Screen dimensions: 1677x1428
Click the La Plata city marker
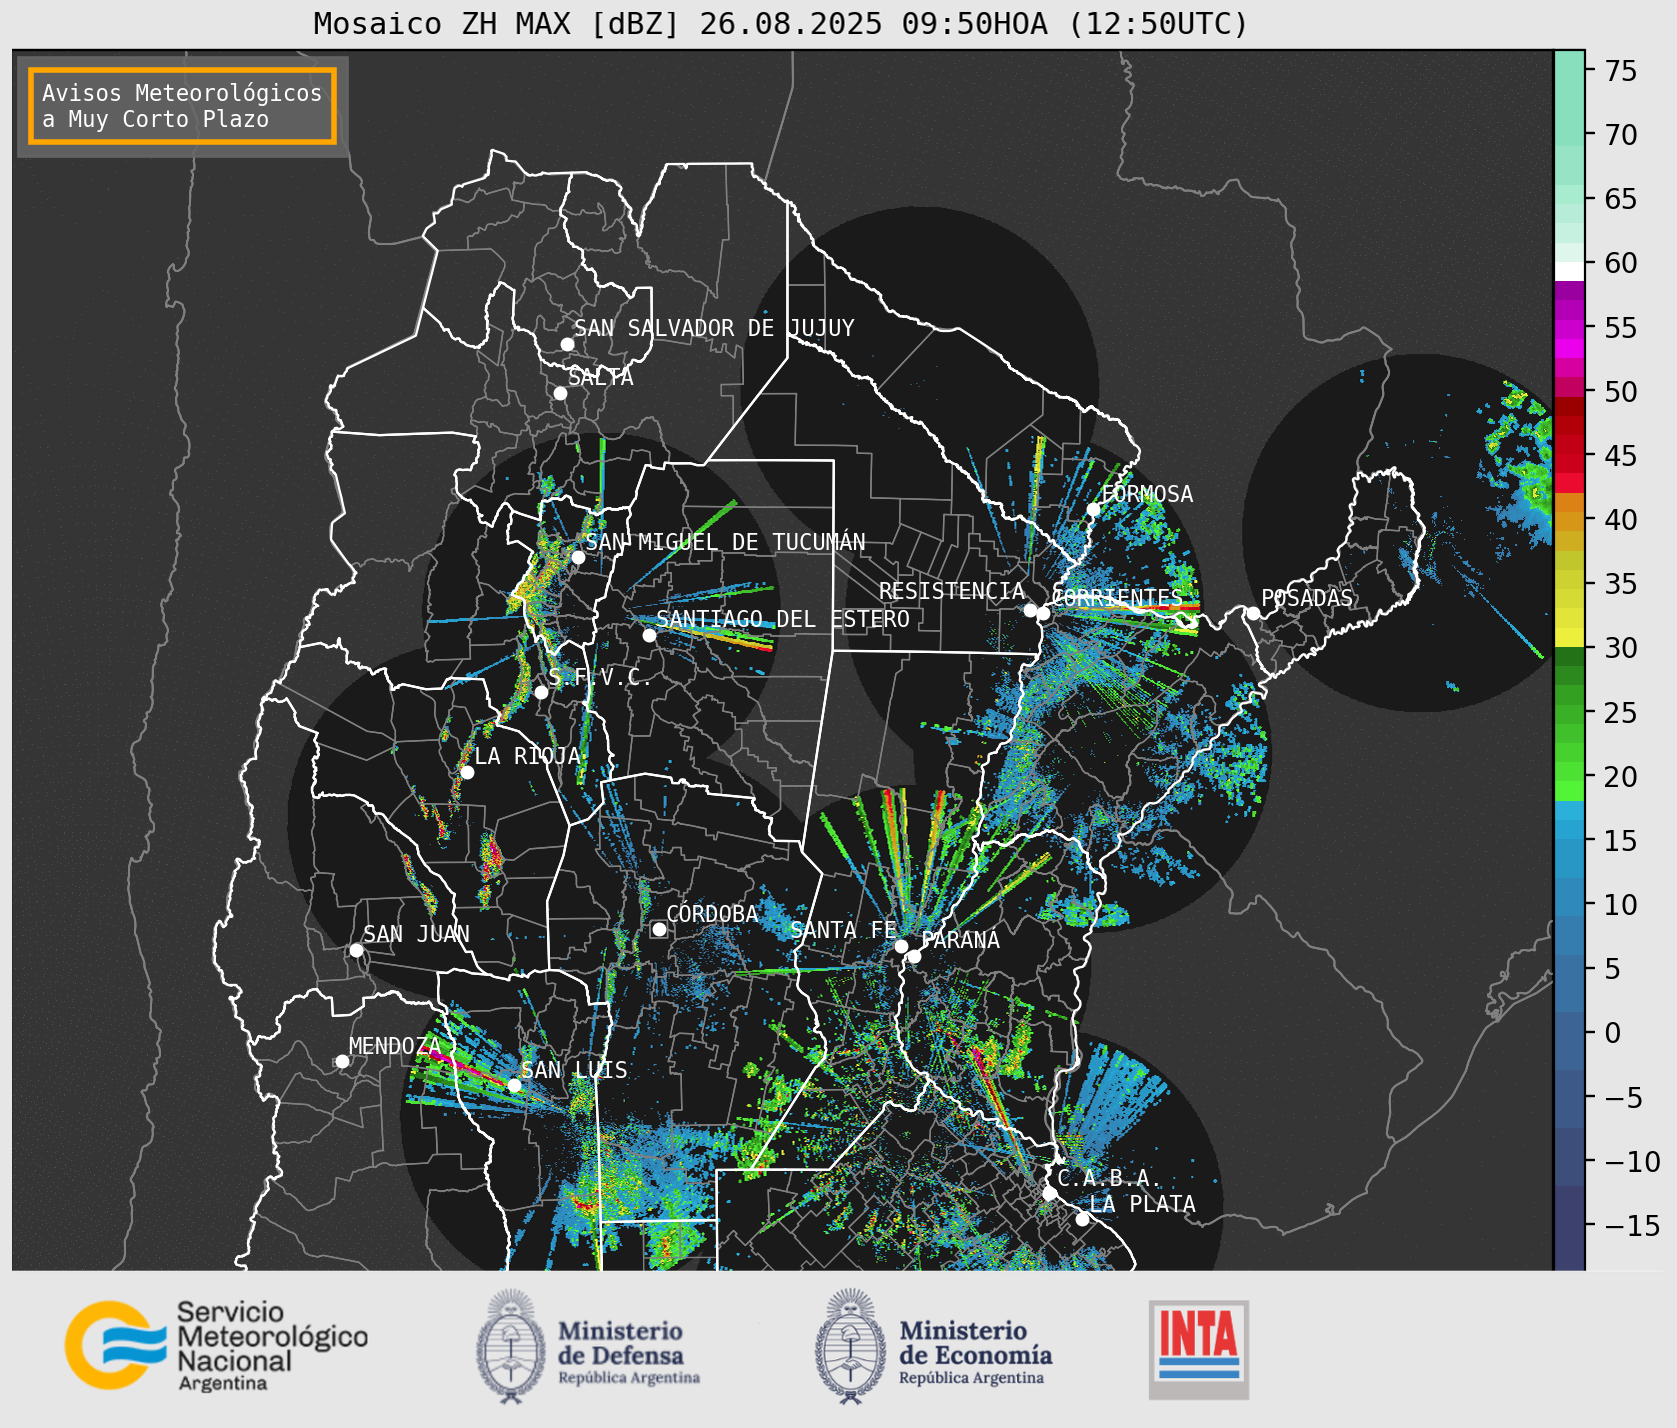(1082, 1219)
